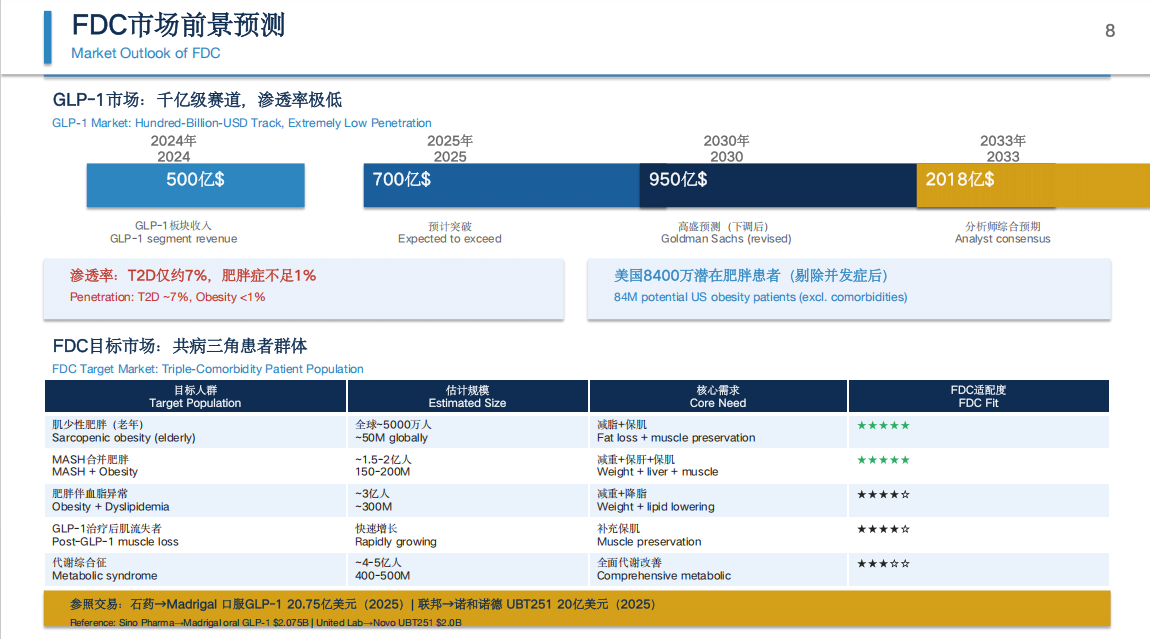The width and height of the screenshot is (1150, 639).
Task: Click star rating in Post-GLP-1 muscle loss row
Action: [884, 529]
